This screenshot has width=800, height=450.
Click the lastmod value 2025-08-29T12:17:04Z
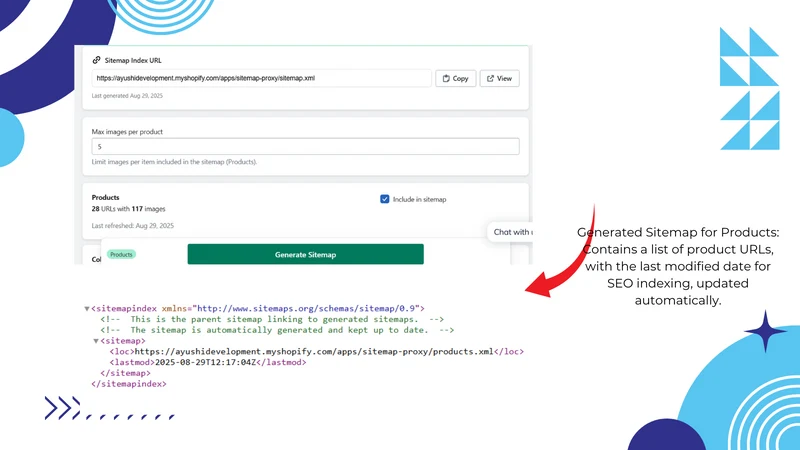[x=205, y=362]
